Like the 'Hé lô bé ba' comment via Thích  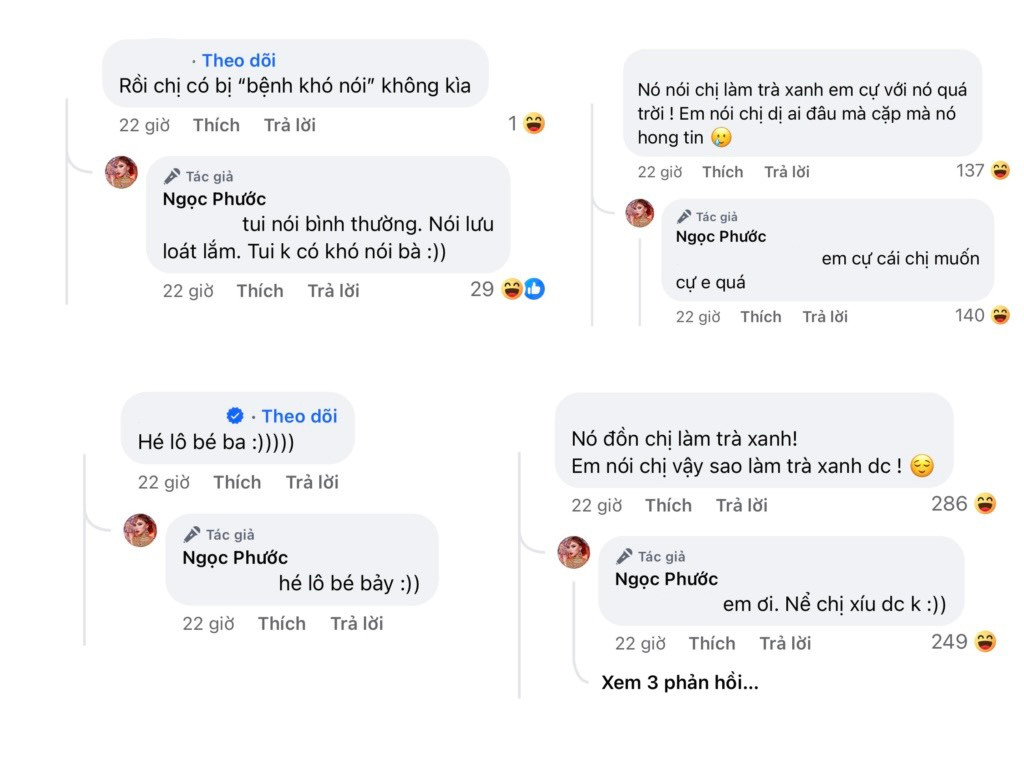pyautogui.click(x=237, y=482)
